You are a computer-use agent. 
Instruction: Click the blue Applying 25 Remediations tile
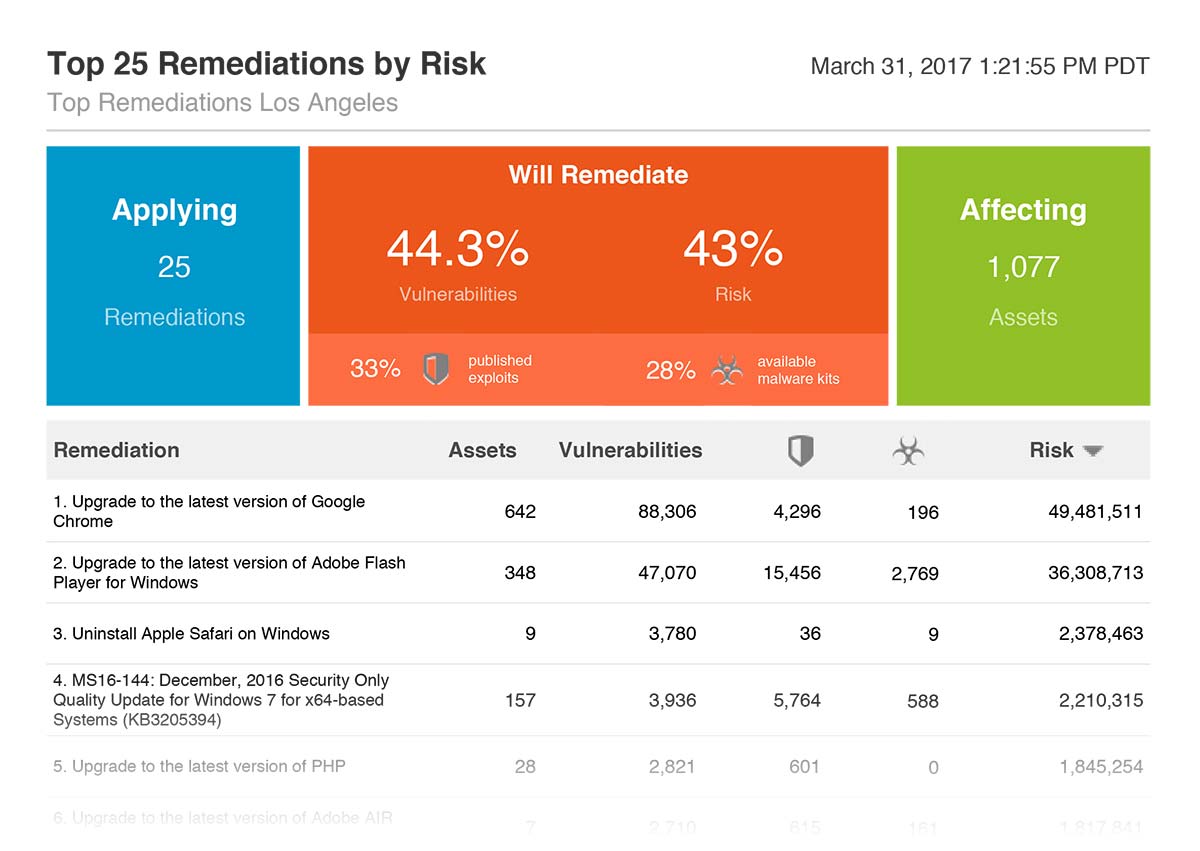click(174, 275)
